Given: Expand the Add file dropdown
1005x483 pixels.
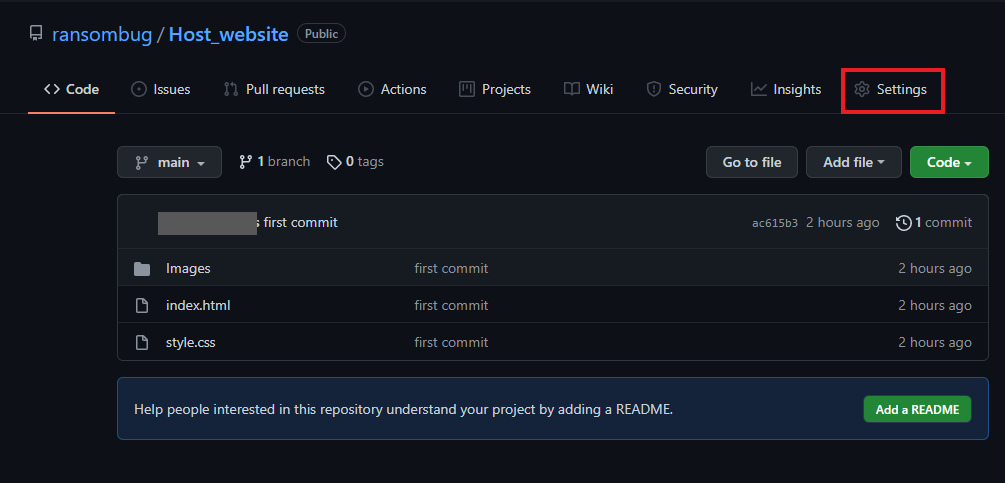Looking at the screenshot, I should (853, 162).
